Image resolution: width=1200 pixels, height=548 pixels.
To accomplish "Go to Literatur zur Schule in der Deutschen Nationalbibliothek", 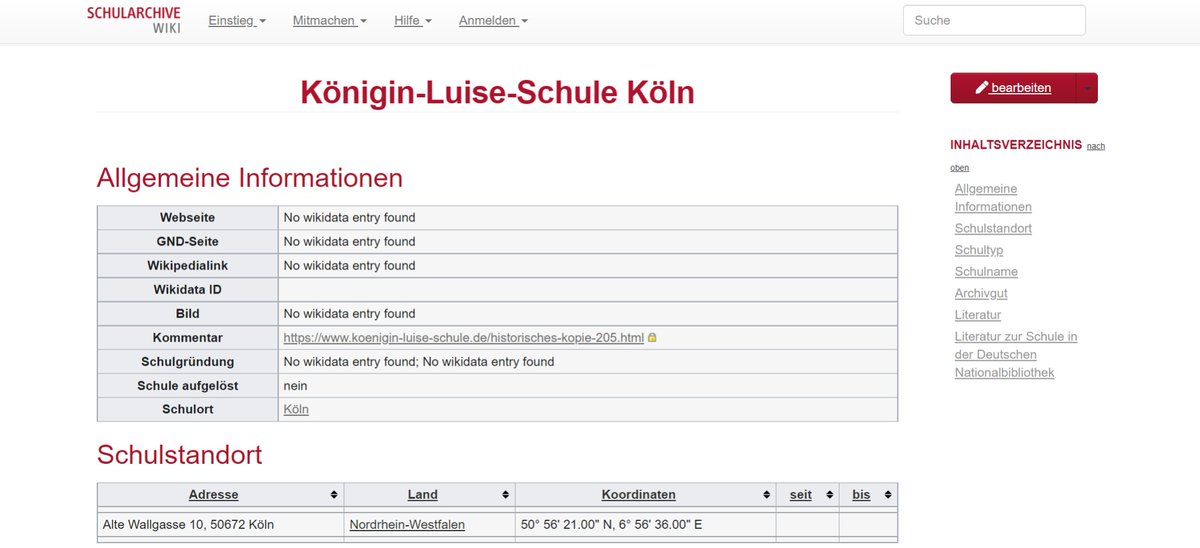I will [x=1016, y=355].
